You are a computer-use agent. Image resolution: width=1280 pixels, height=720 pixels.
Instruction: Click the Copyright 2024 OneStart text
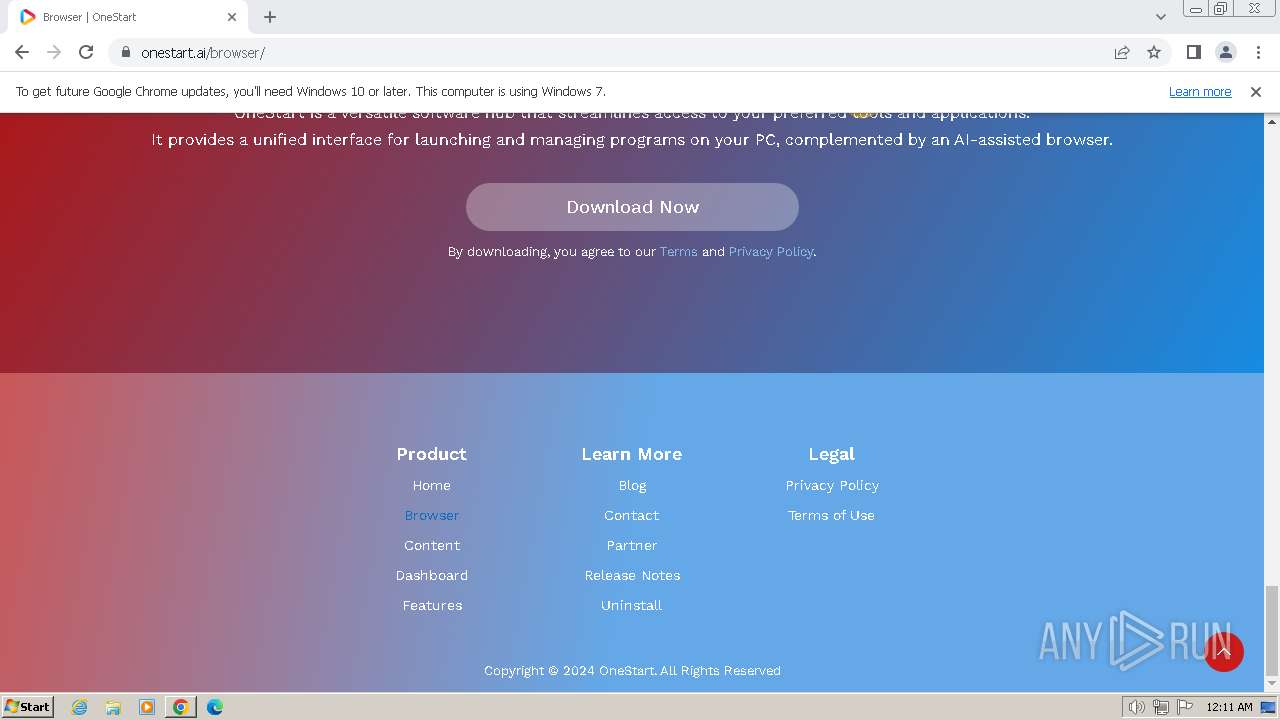632,671
